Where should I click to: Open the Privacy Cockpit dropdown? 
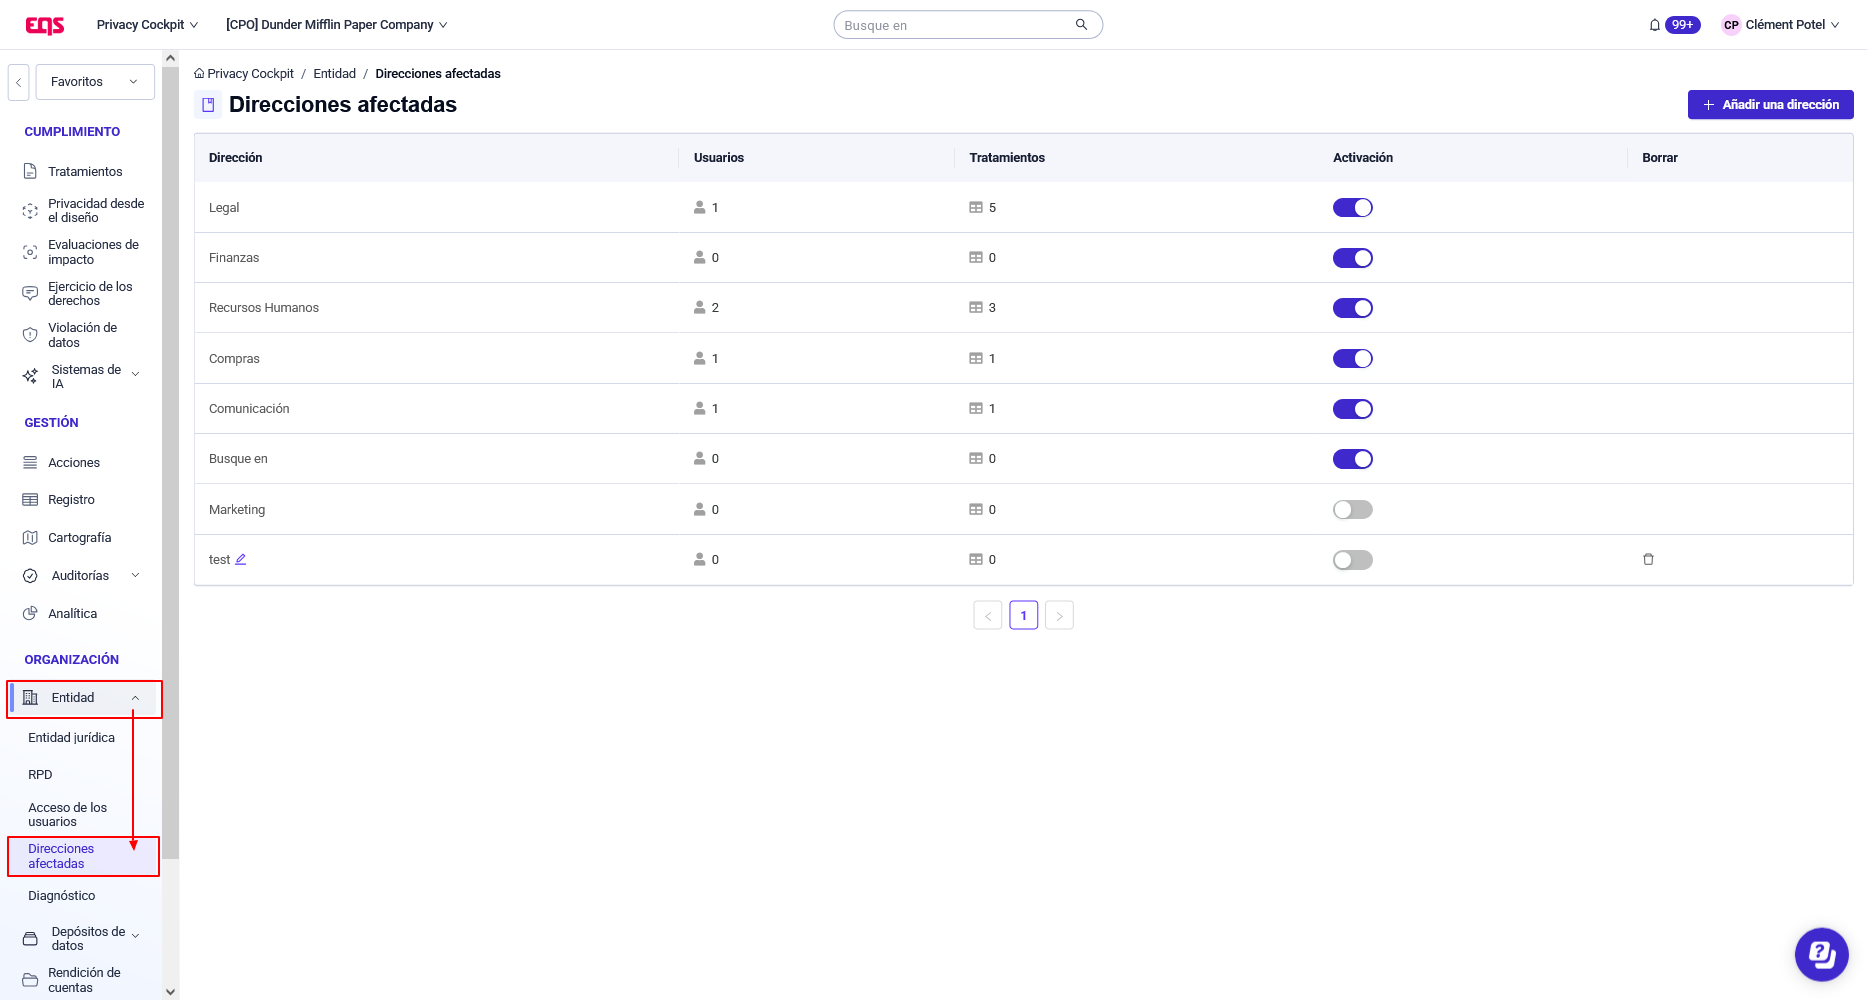(x=147, y=25)
